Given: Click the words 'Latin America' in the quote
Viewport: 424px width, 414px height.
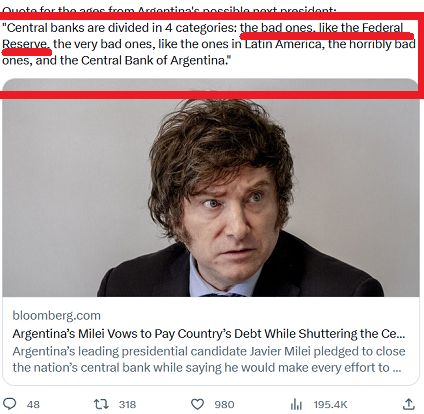Looking at the screenshot, I should tap(283, 44).
